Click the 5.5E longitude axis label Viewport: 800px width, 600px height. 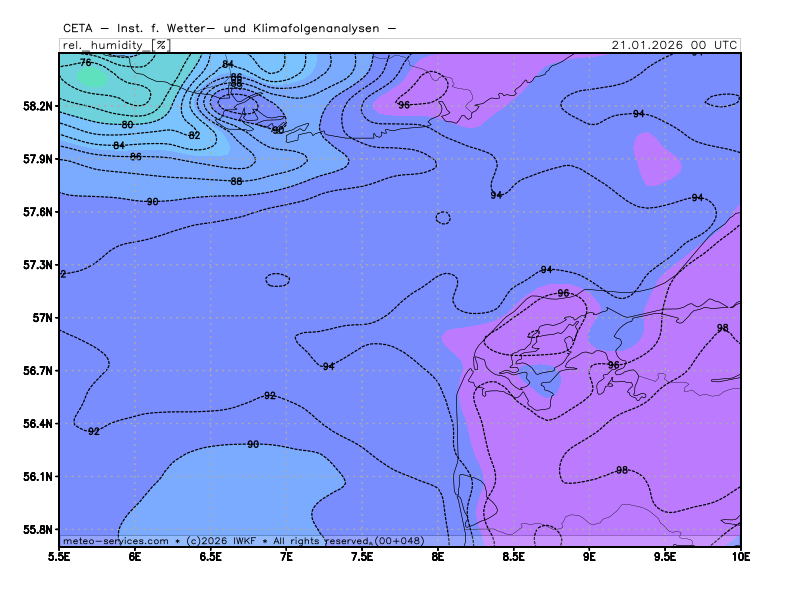59,555
